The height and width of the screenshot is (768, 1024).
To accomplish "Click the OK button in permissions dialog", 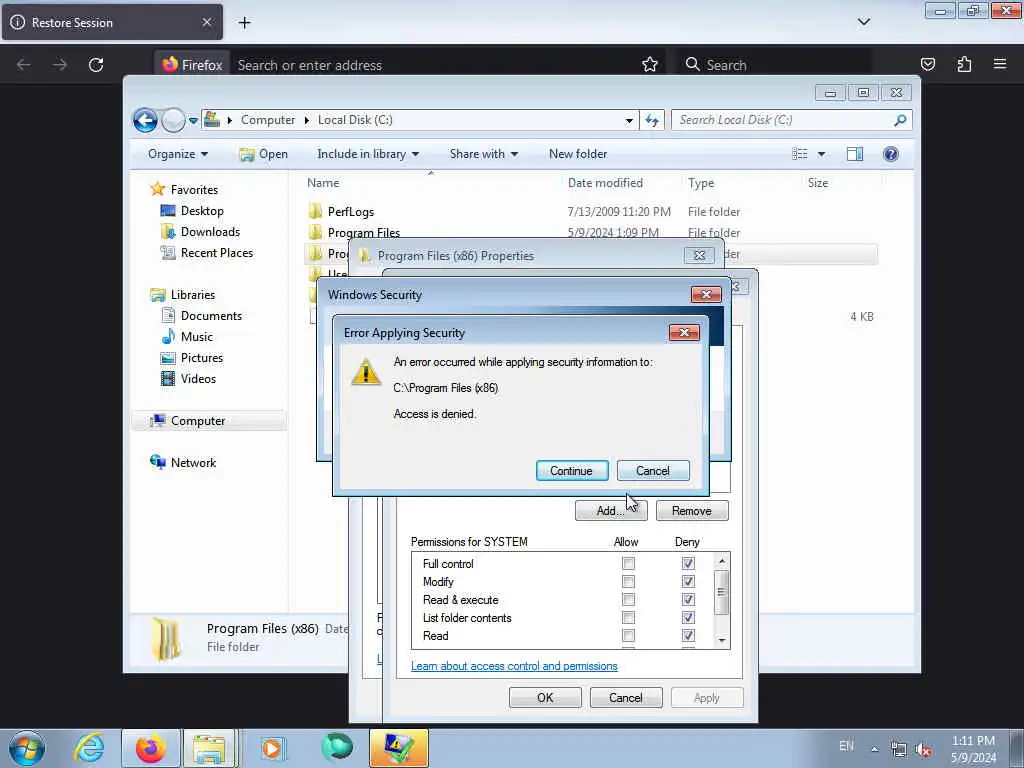I will click(545, 697).
